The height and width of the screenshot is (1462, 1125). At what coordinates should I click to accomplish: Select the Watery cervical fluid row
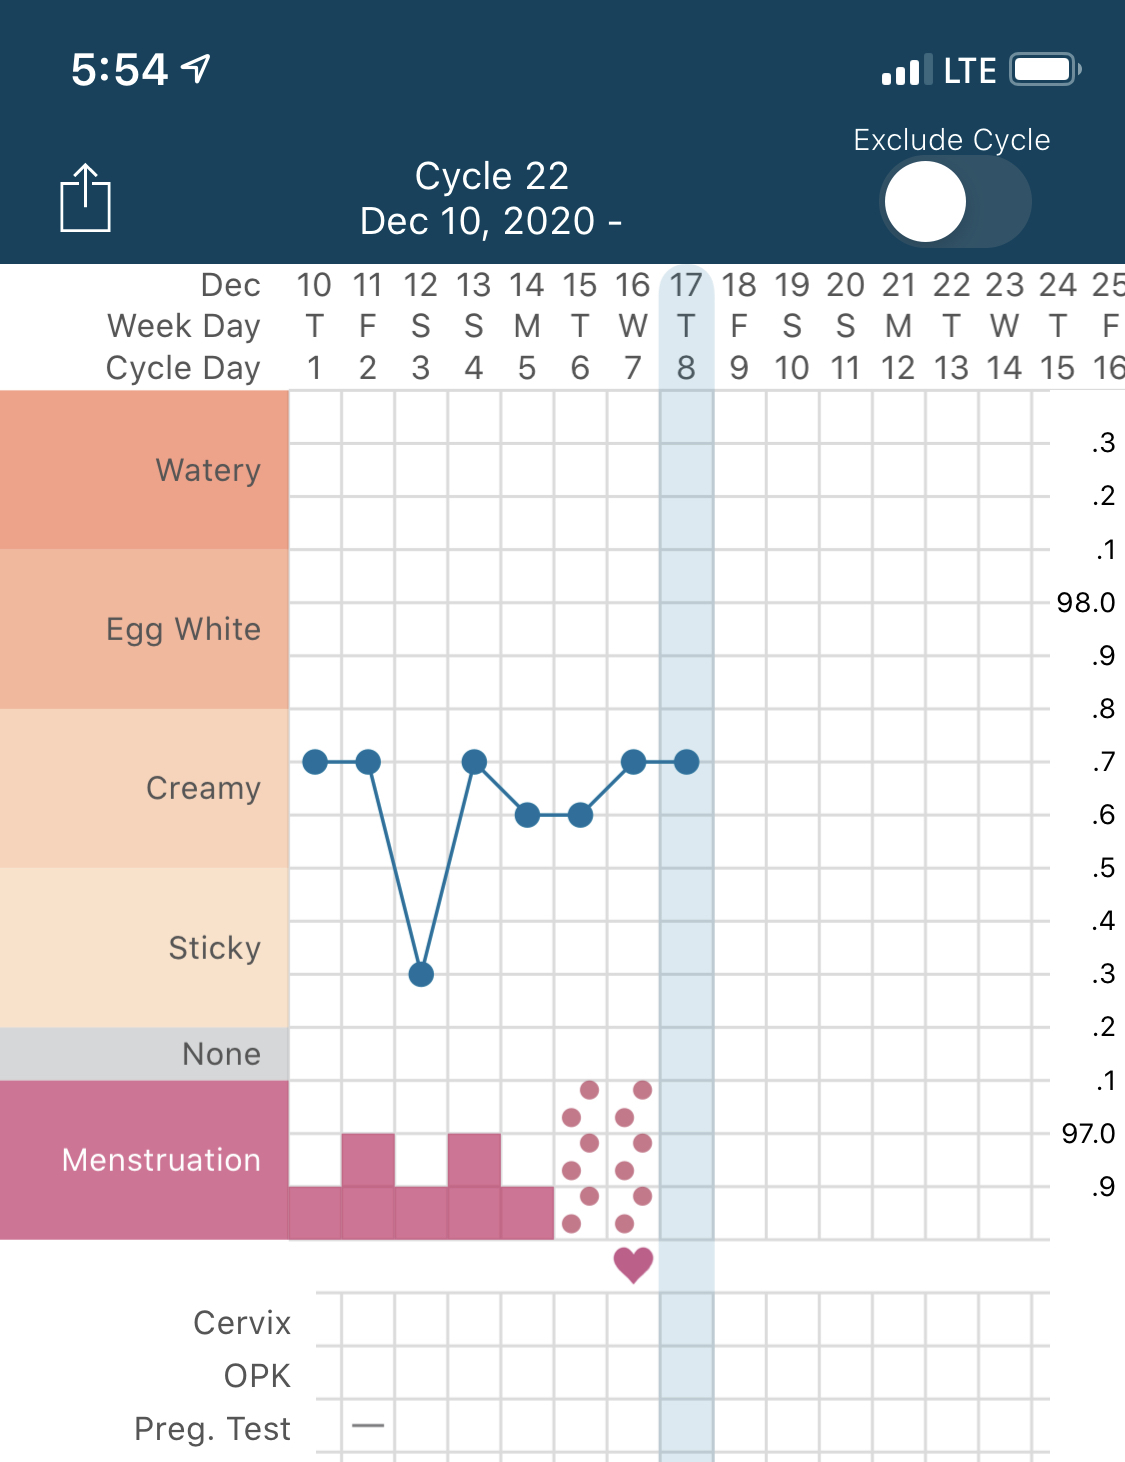[x=145, y=470]
